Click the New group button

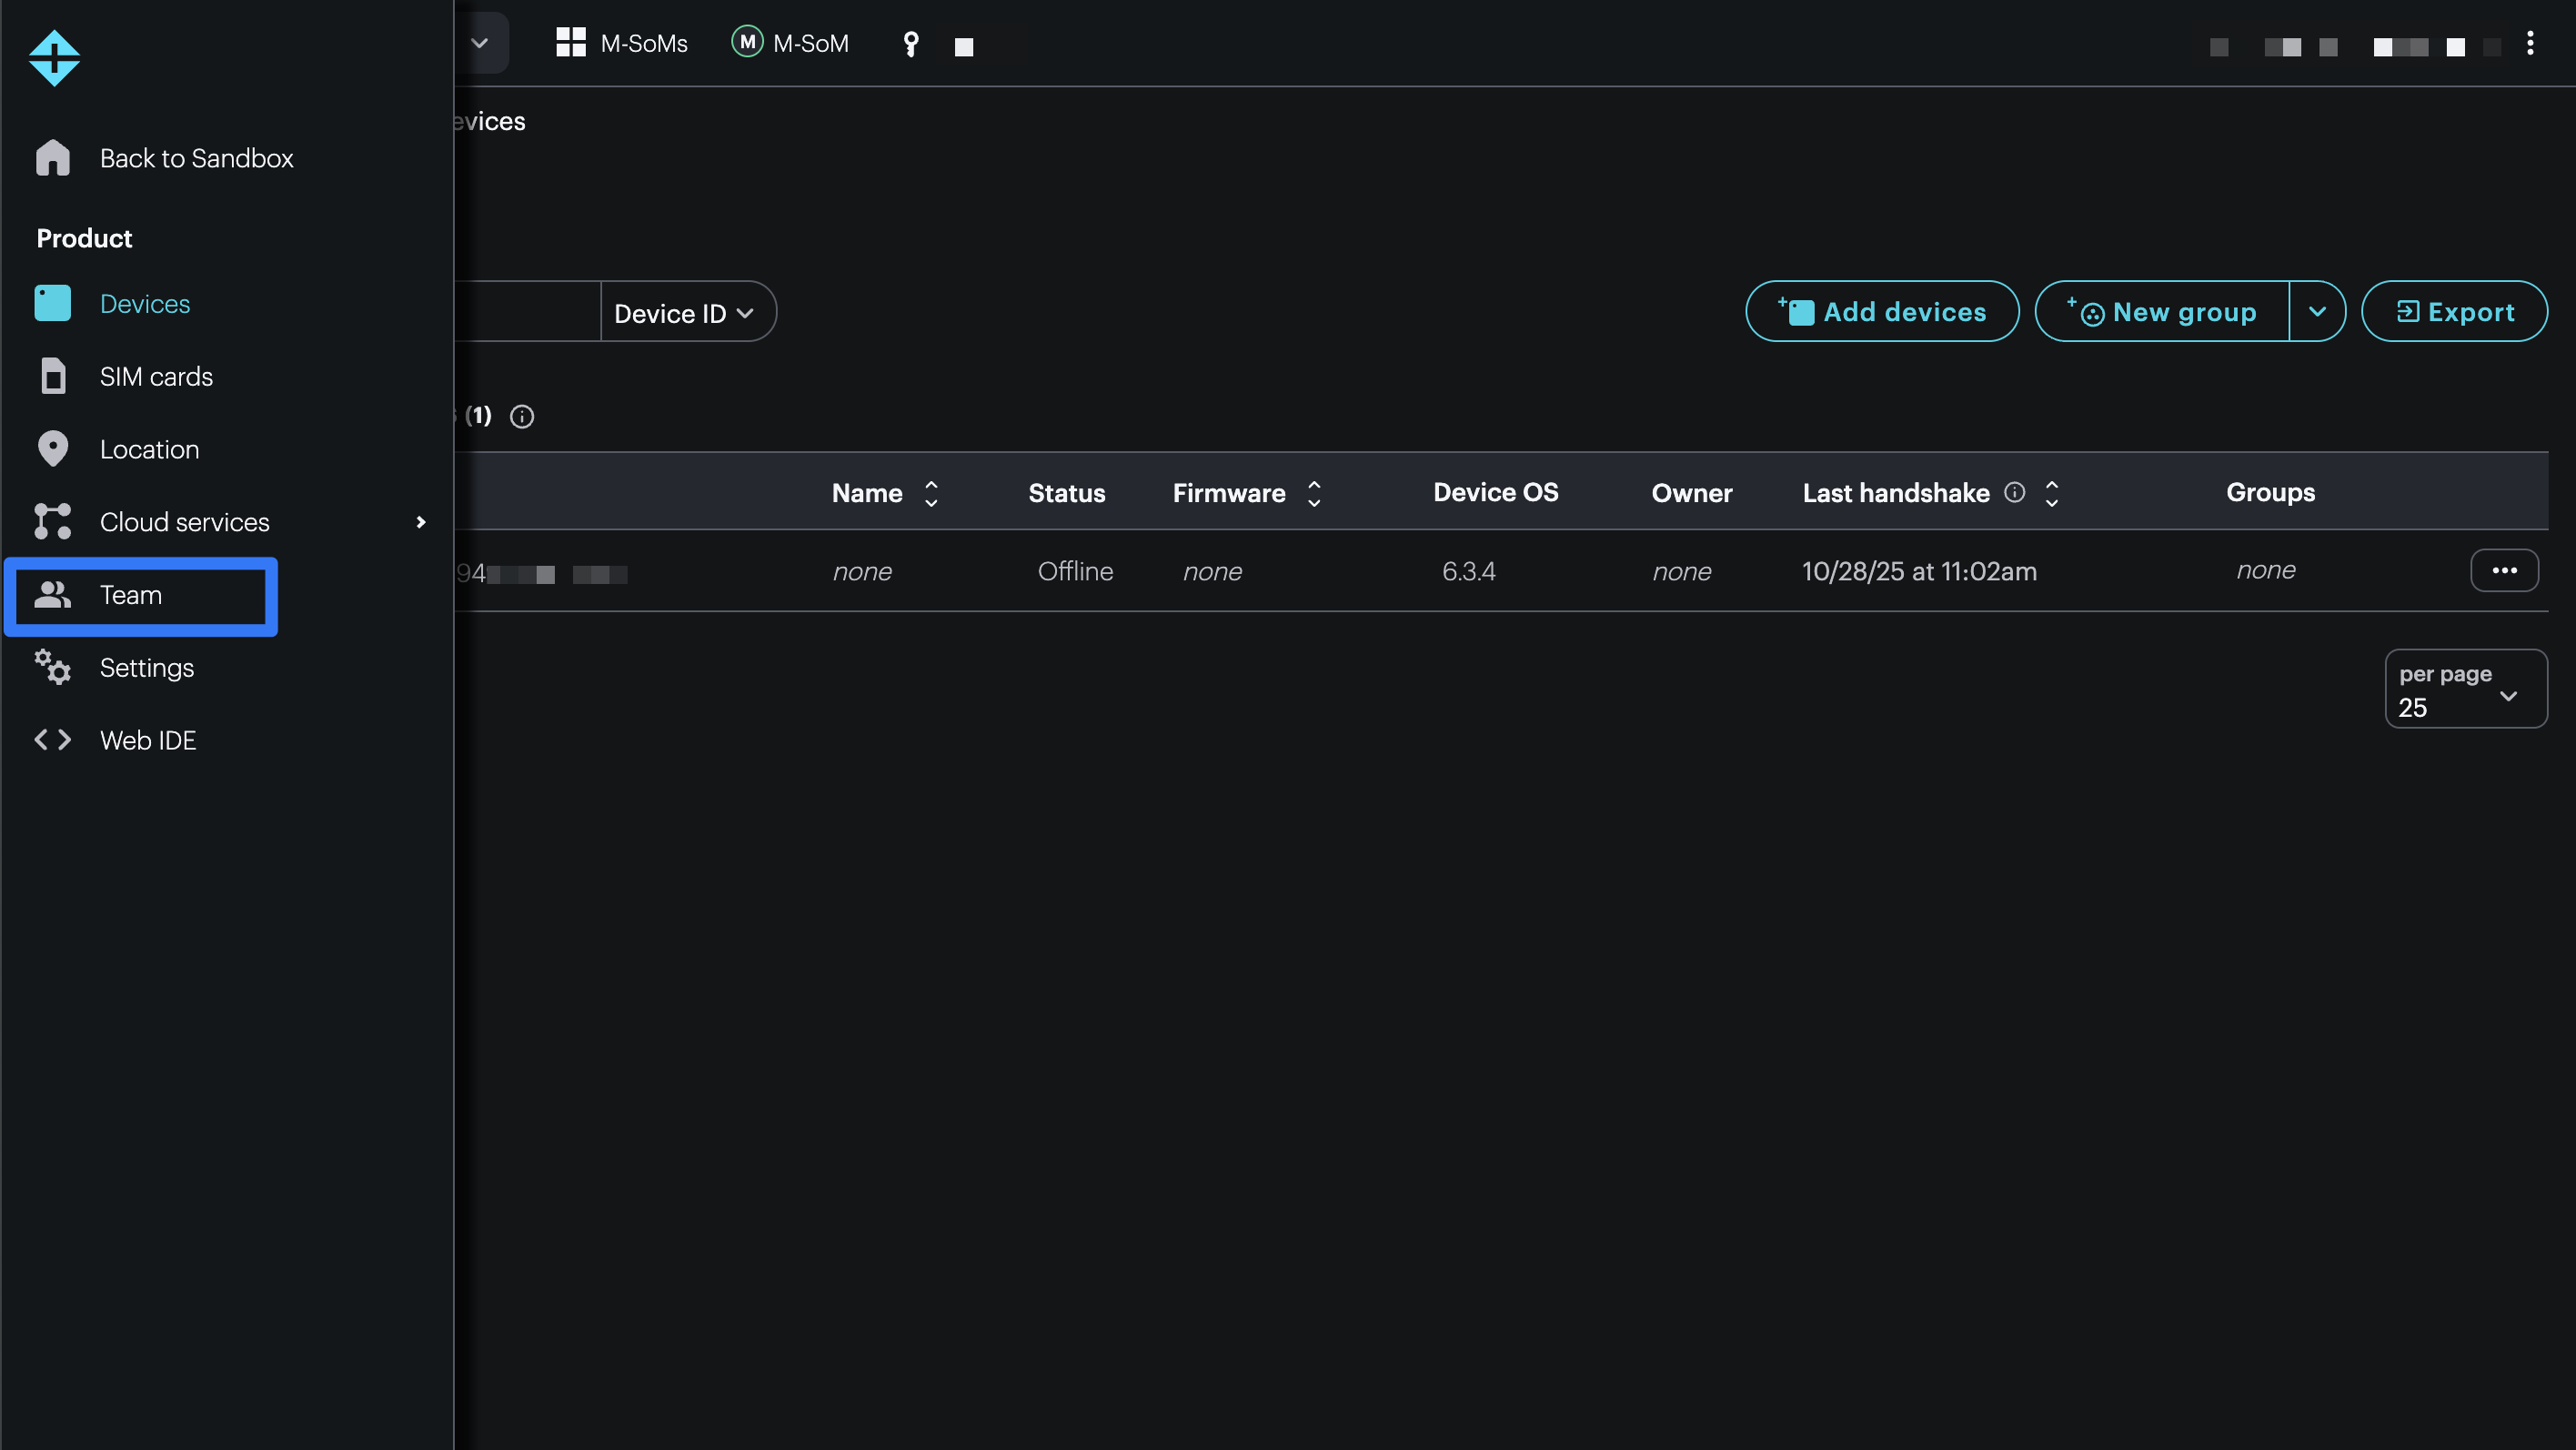tap(2162, 312)
